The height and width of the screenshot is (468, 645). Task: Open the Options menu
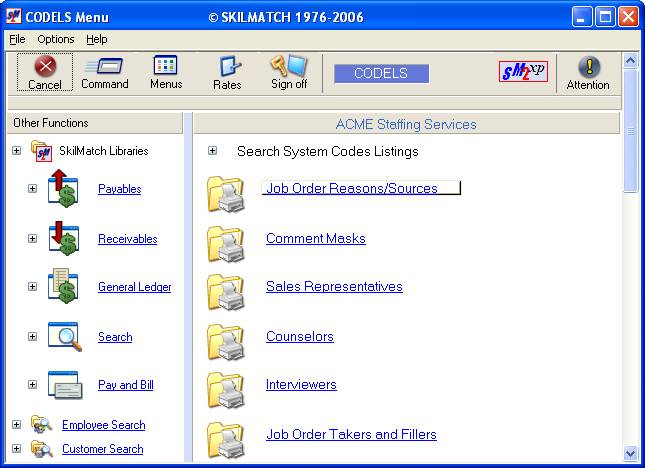pos(56,39)
